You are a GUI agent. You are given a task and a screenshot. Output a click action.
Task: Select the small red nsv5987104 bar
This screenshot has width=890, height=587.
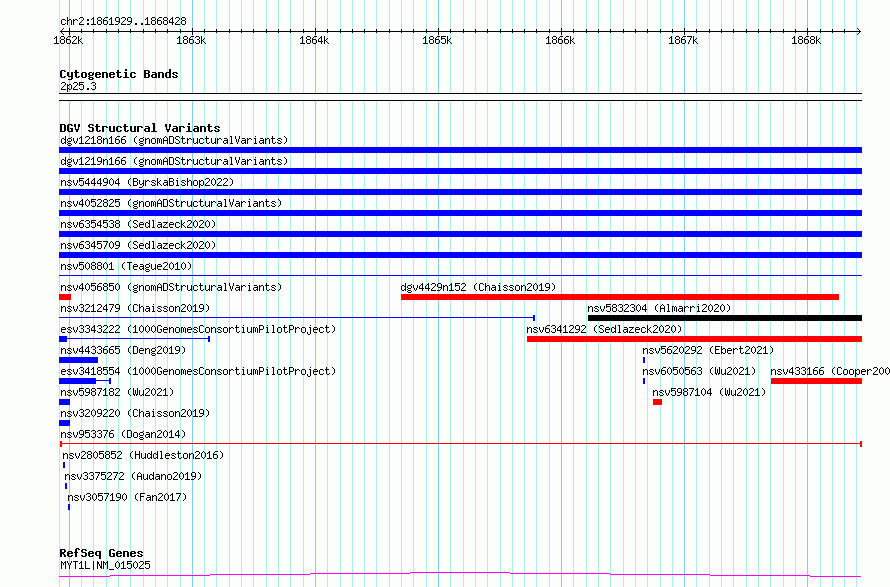[657, 402]
